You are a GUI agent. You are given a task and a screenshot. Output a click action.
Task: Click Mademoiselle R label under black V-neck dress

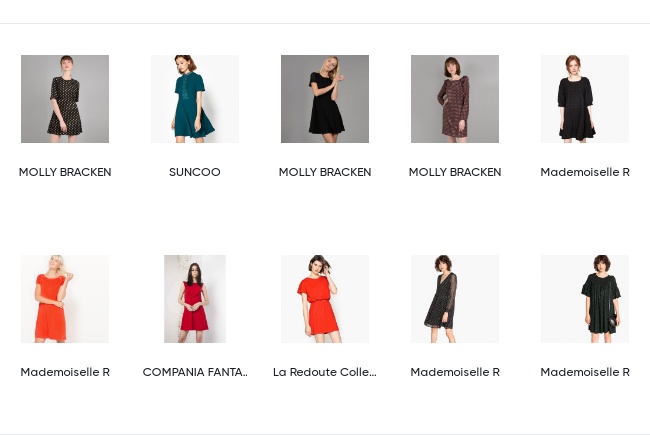pyautogui.click(x=455, y=372)
